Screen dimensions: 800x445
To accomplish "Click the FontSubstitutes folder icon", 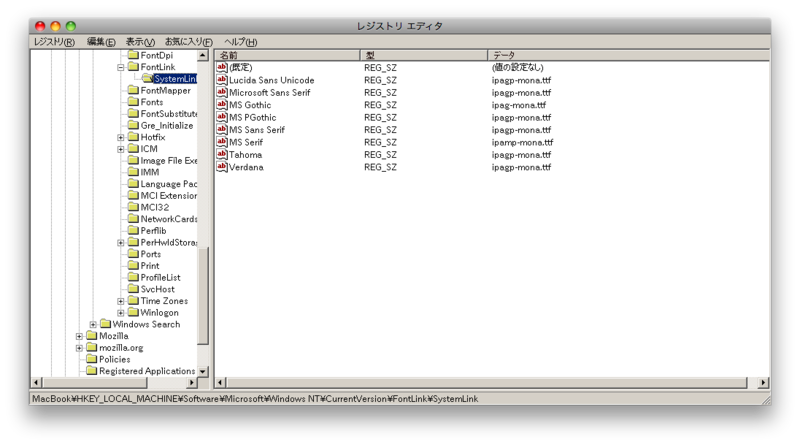I will coord(133,114).
